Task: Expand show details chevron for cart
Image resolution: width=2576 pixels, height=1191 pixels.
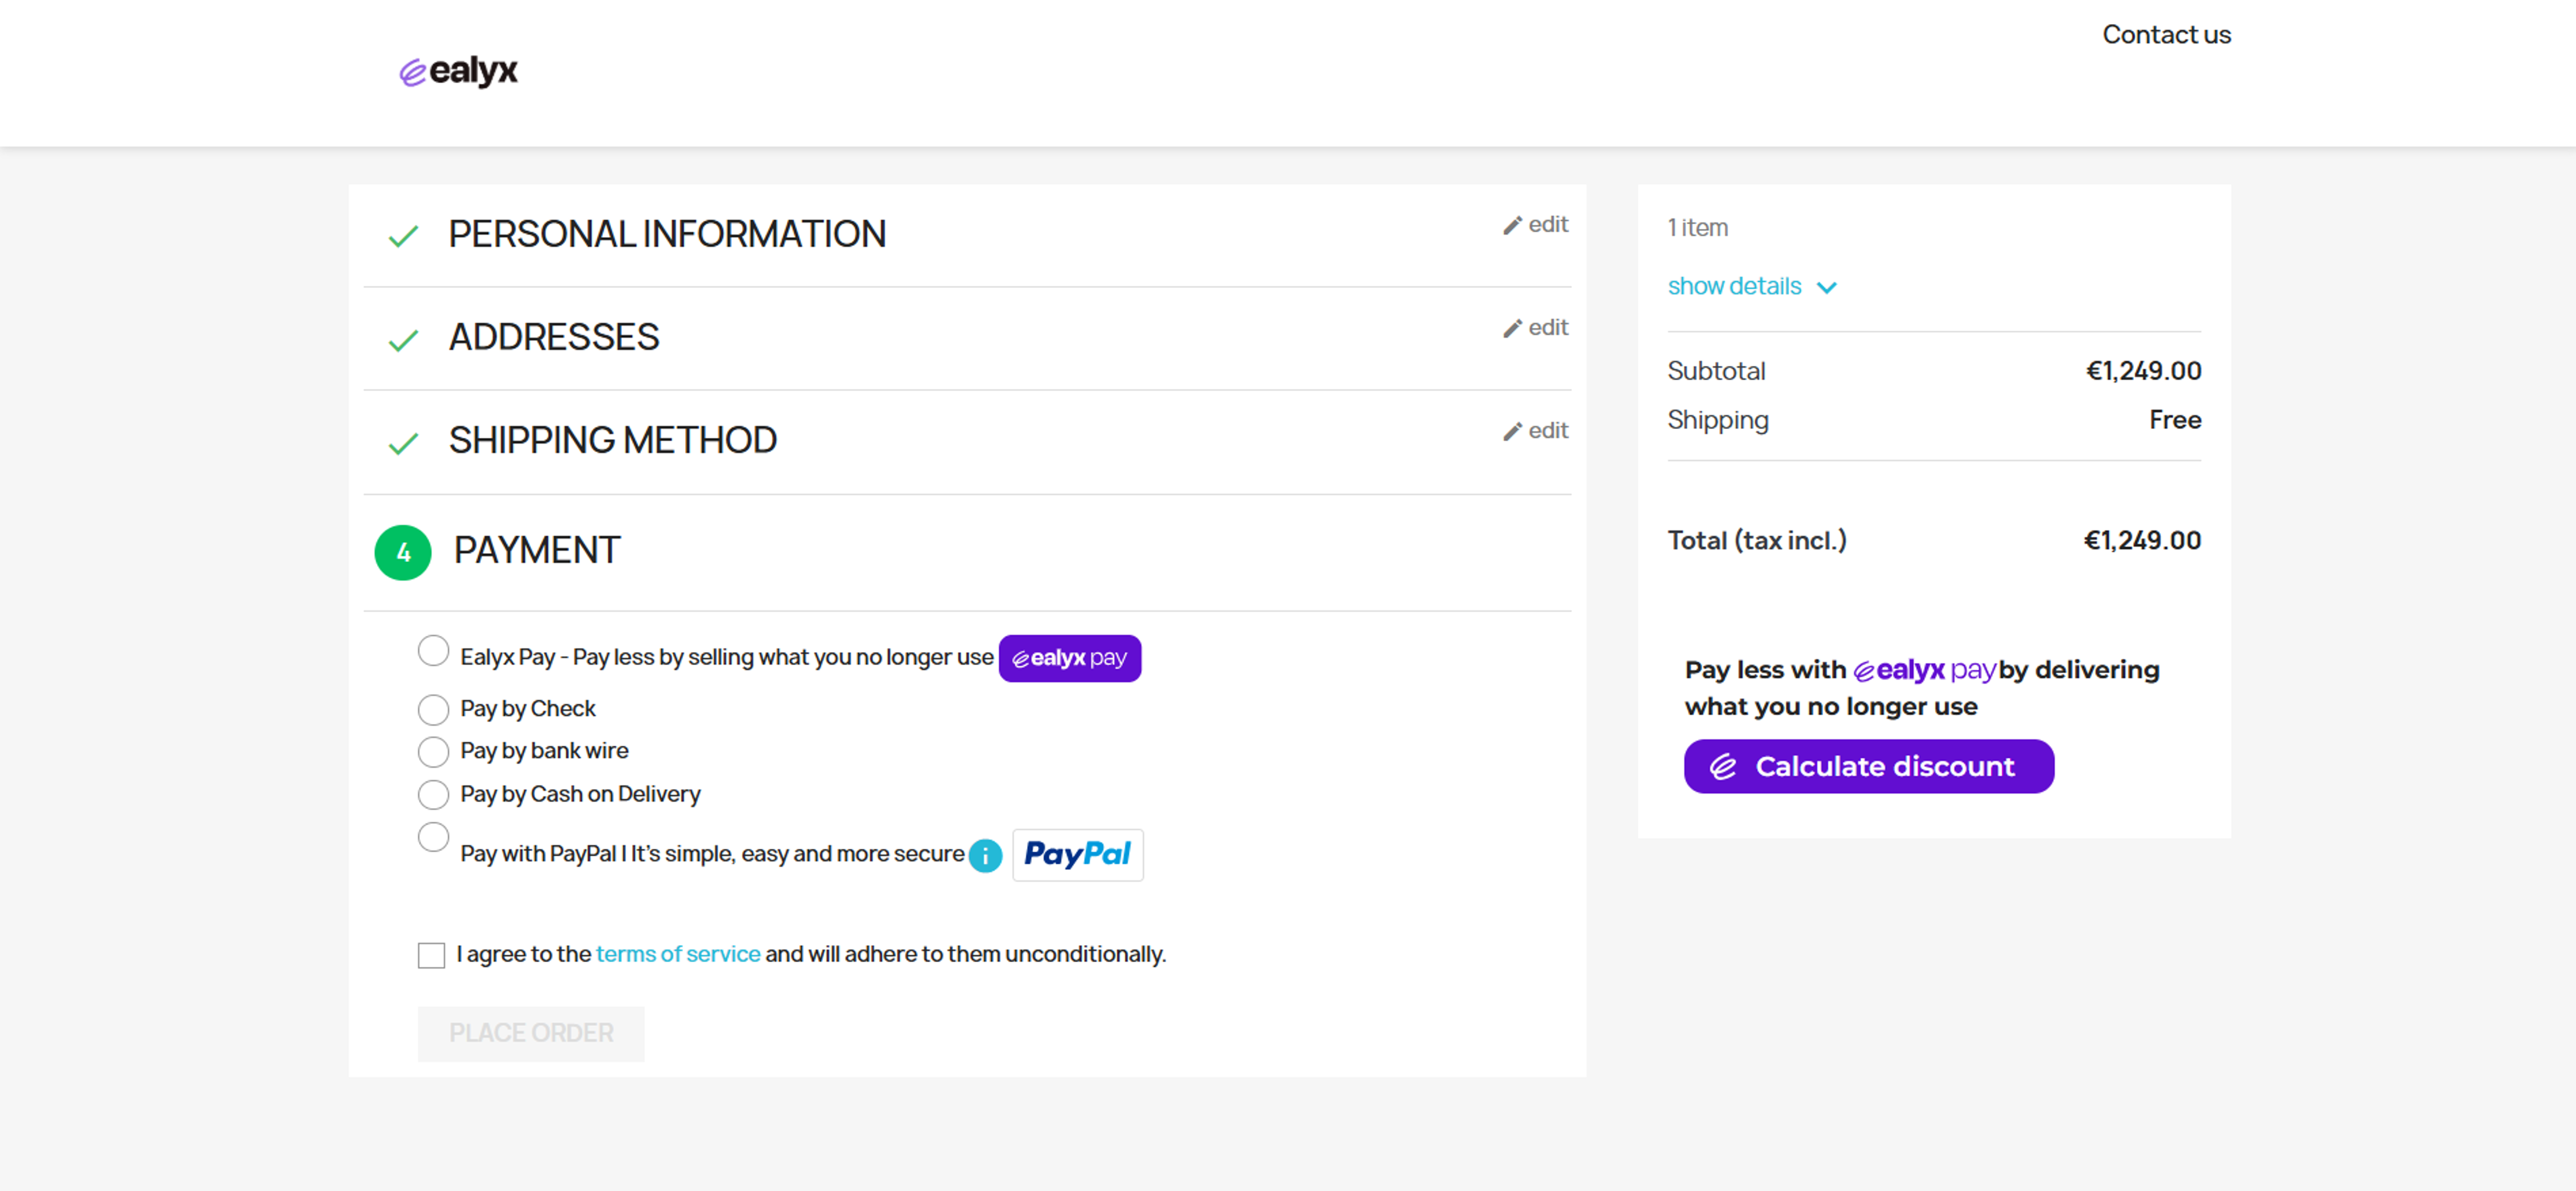Action: coord(1826,288)
